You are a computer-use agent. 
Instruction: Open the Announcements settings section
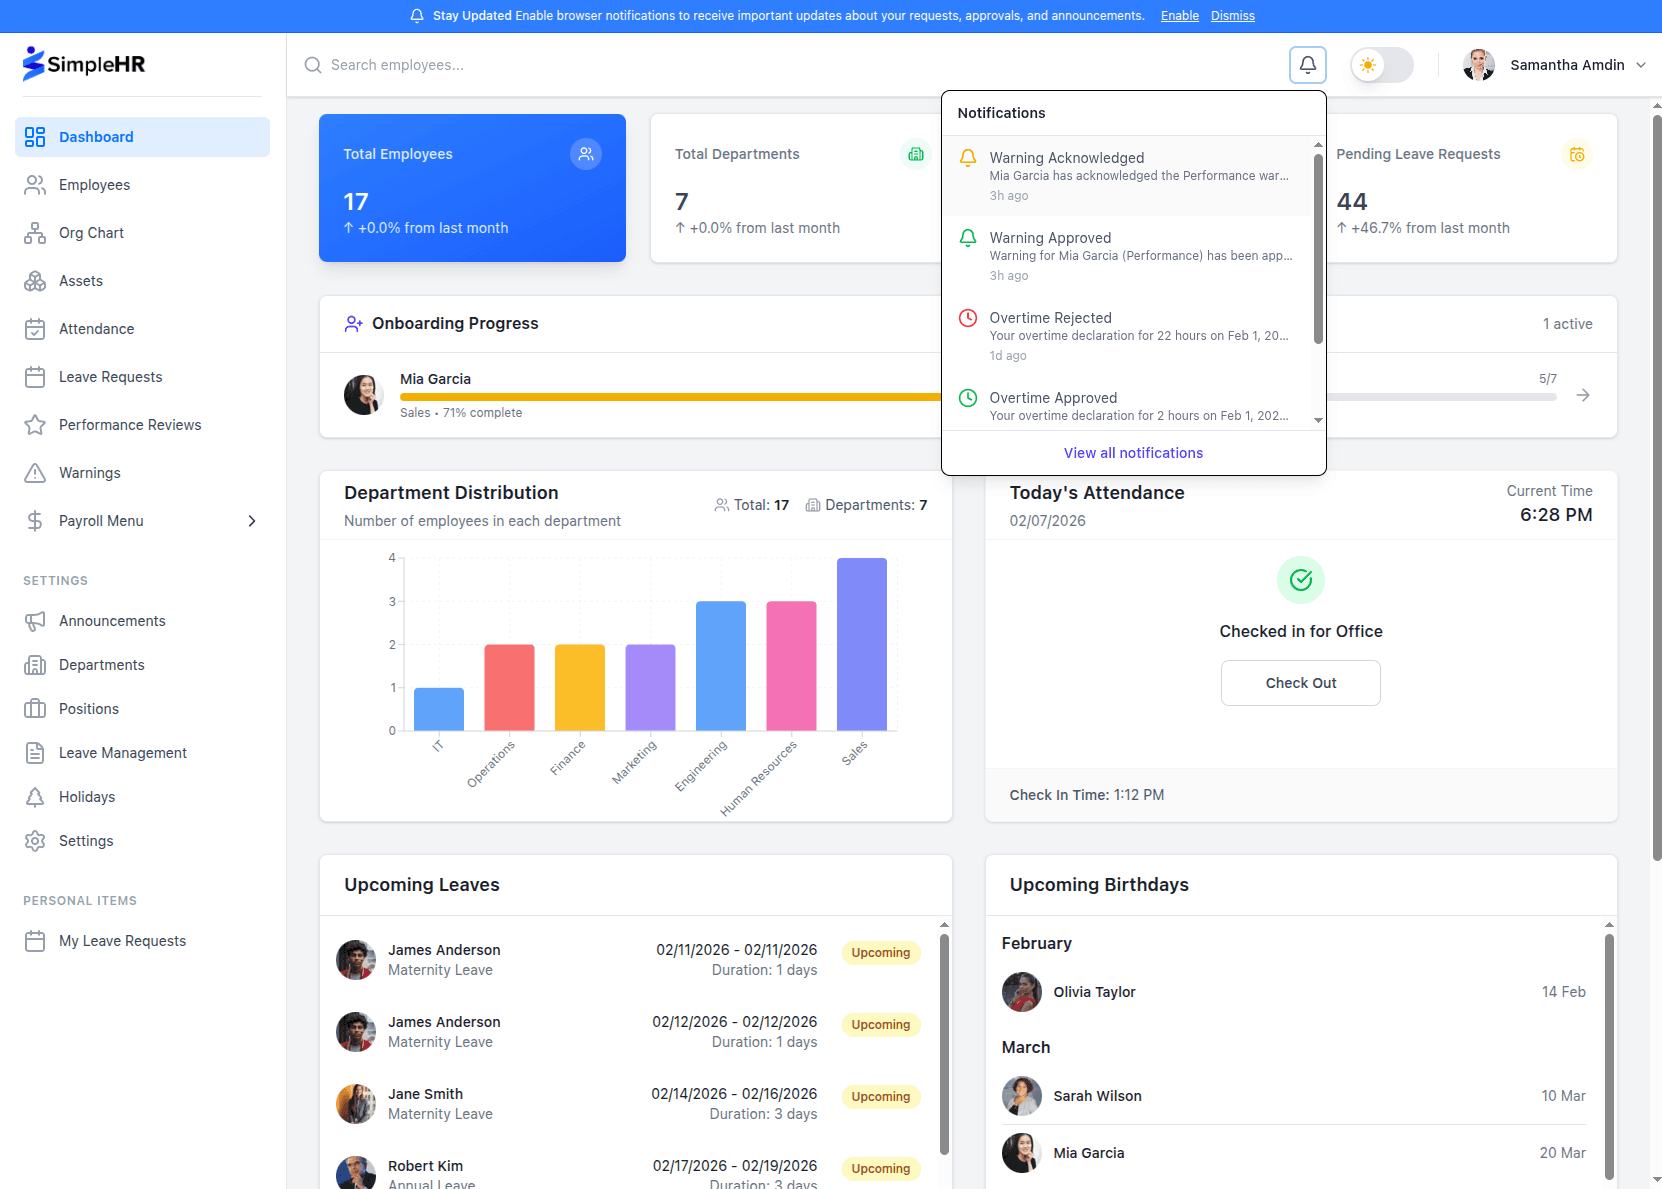[x=112, y=620]
